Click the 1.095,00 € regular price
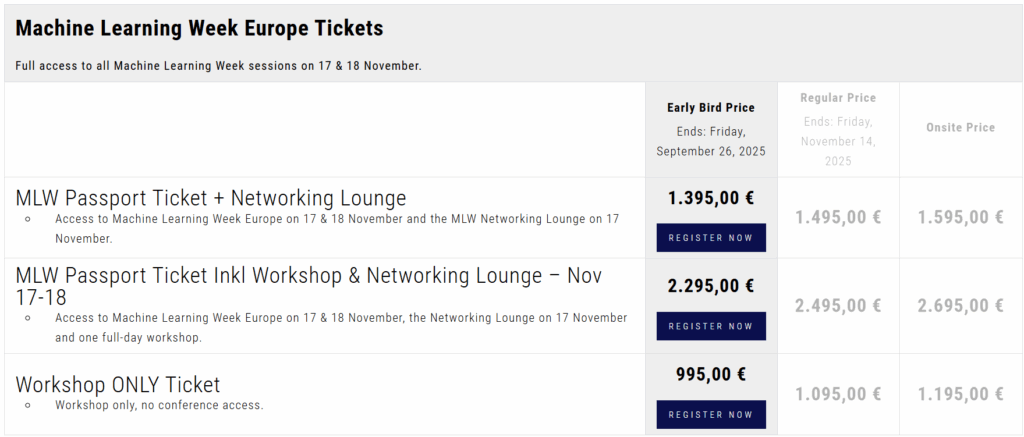The width and height of the screenshot is (1024, 437). click(x=838, y=394)
